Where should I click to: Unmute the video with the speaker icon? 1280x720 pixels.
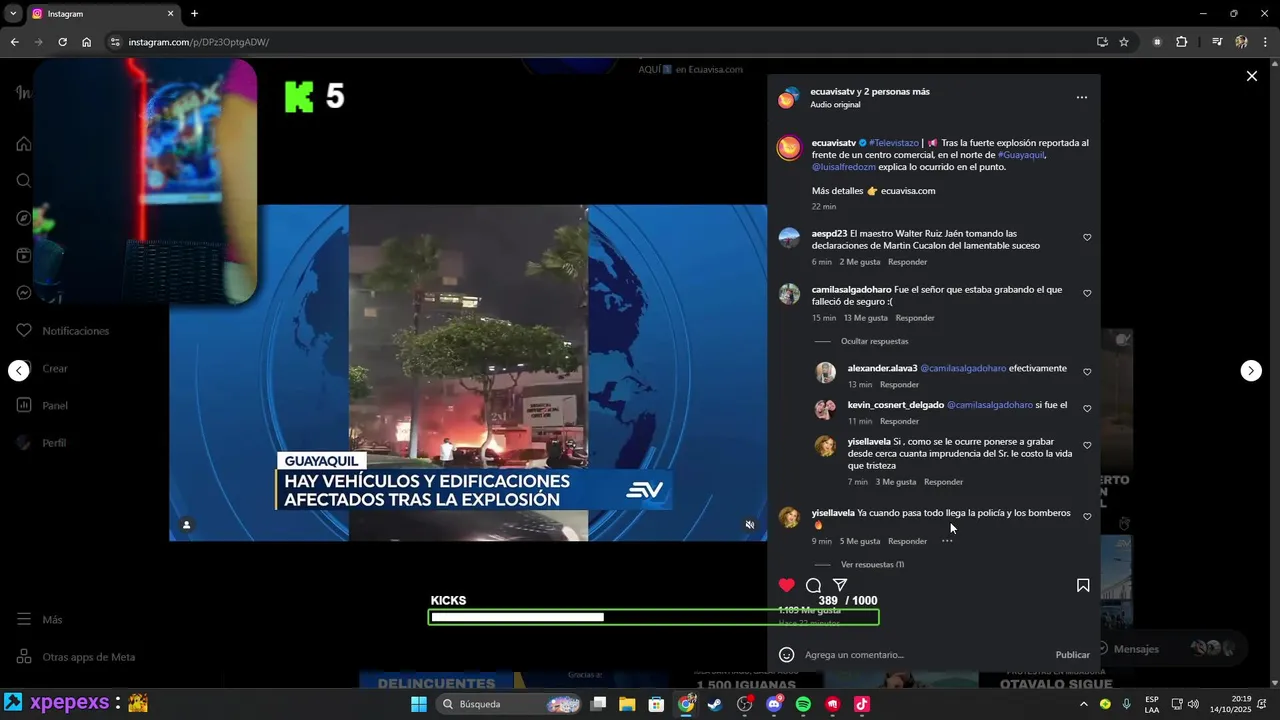pyautogui.click(x=750, y=524)
